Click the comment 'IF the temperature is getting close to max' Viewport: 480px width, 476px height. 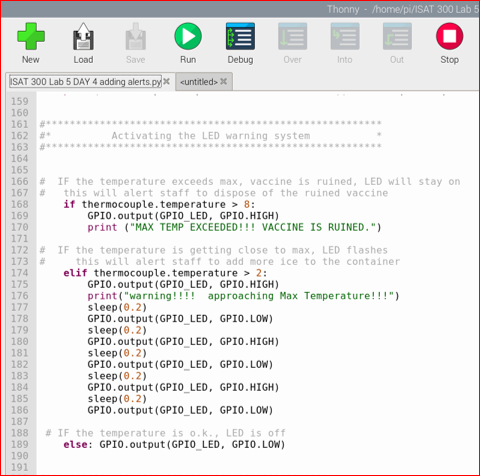pos(214,250)
